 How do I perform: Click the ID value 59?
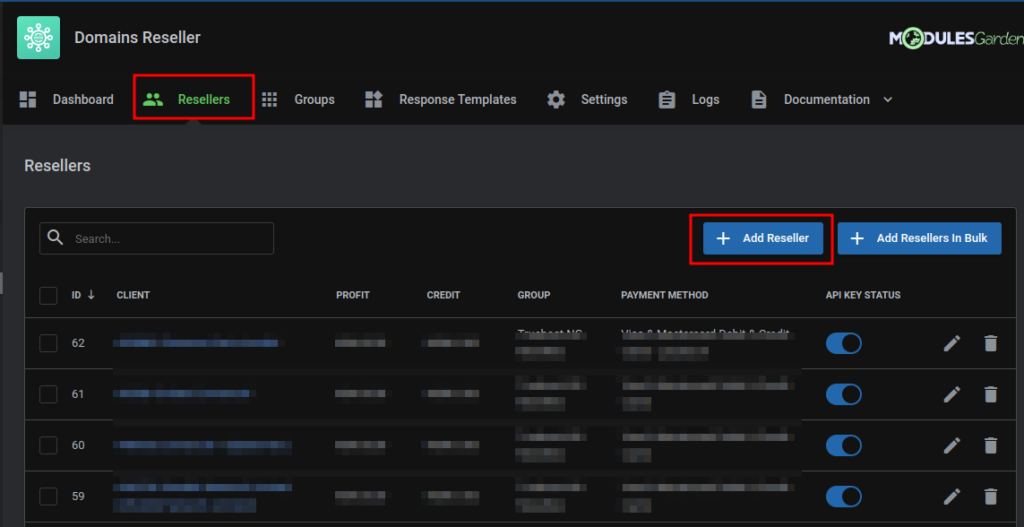(78, 496)
